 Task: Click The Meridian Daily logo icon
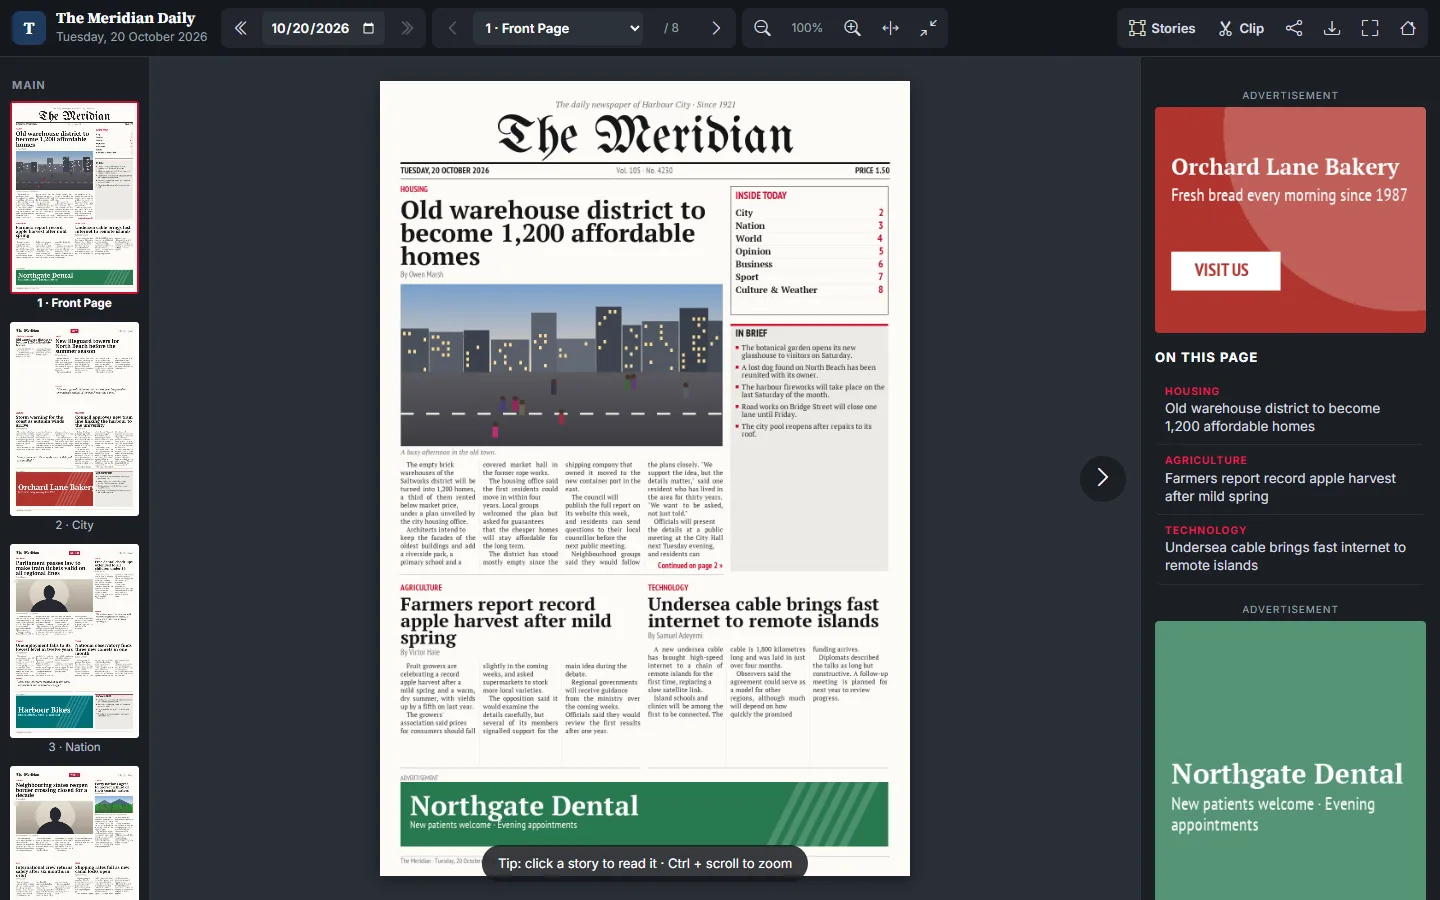click(x=29, y=28)
